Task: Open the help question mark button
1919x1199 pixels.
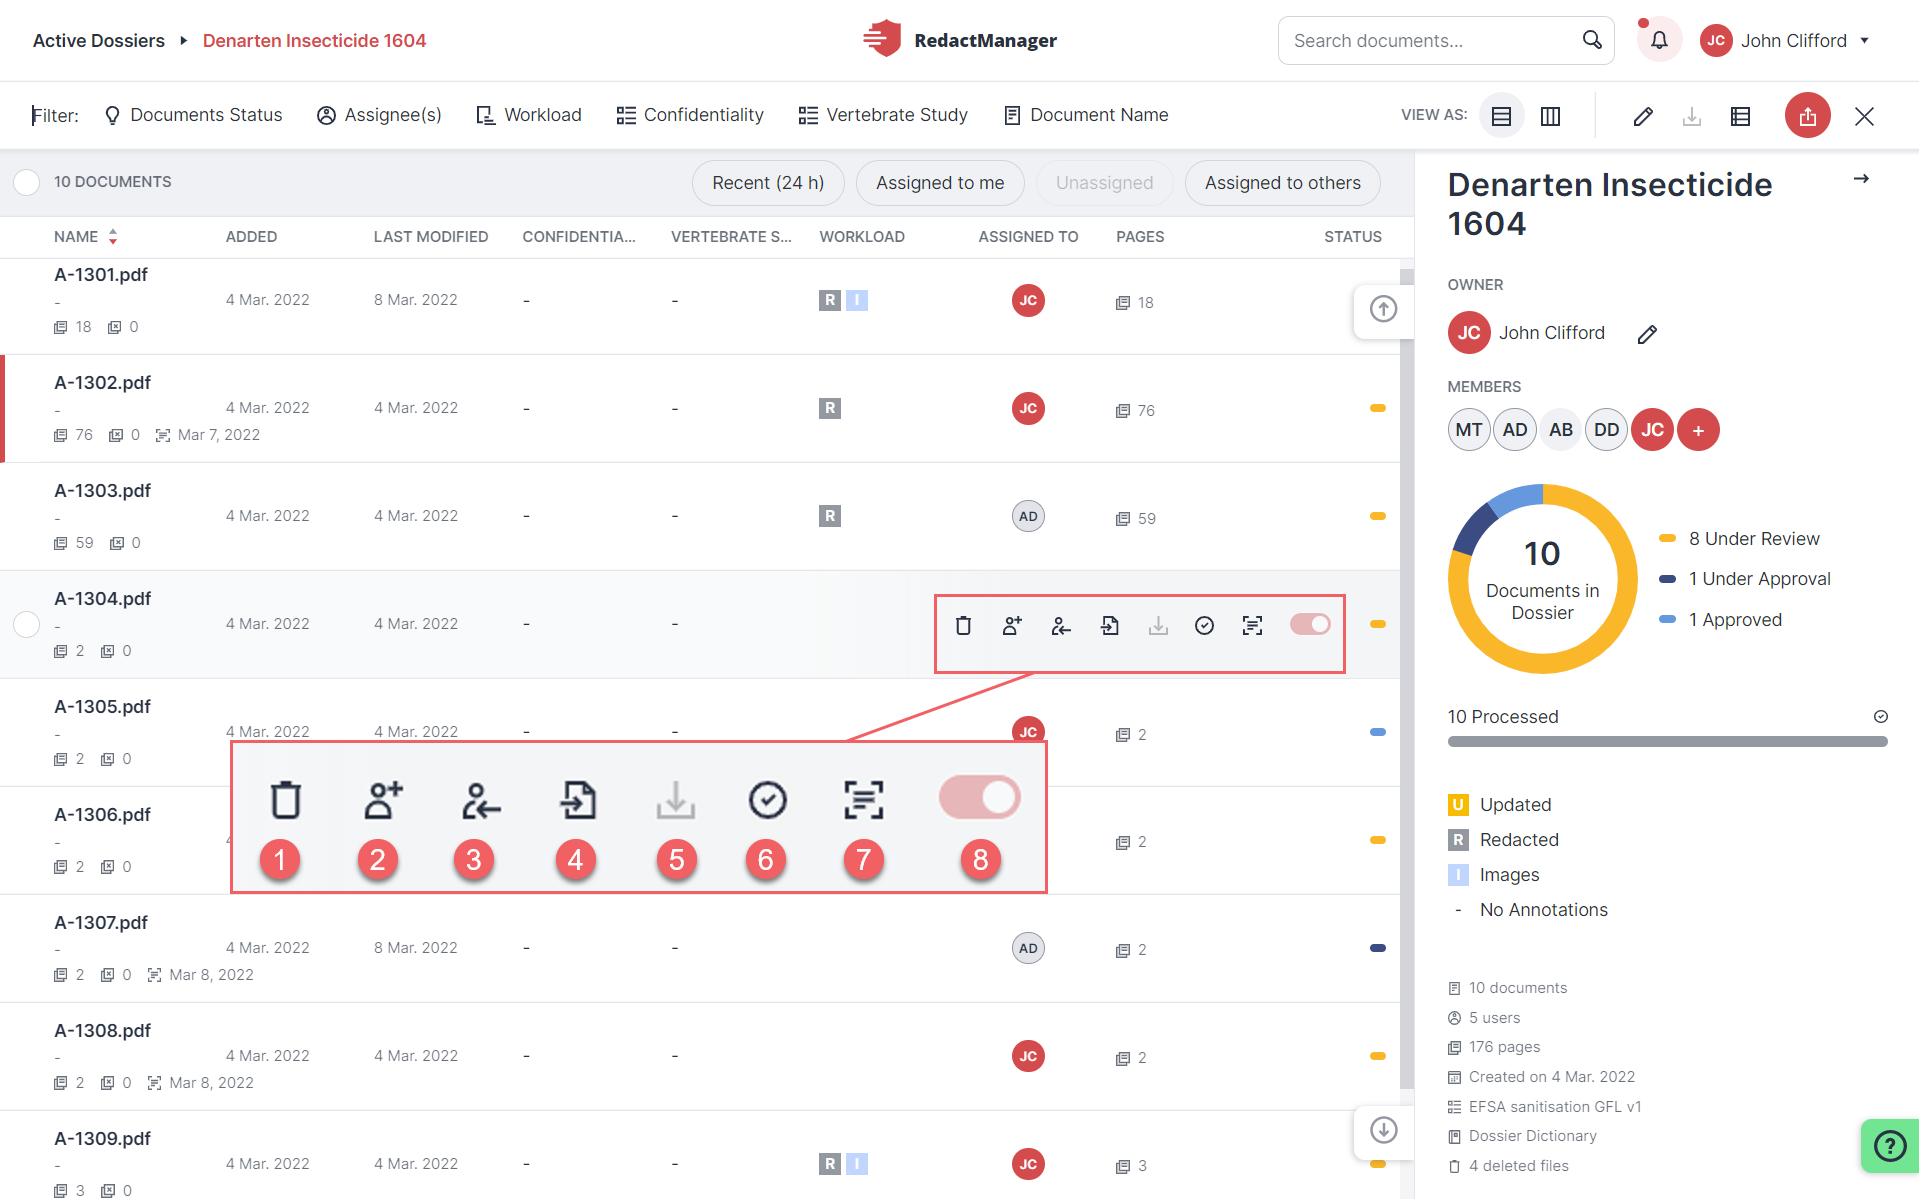Action: 1890,1145
